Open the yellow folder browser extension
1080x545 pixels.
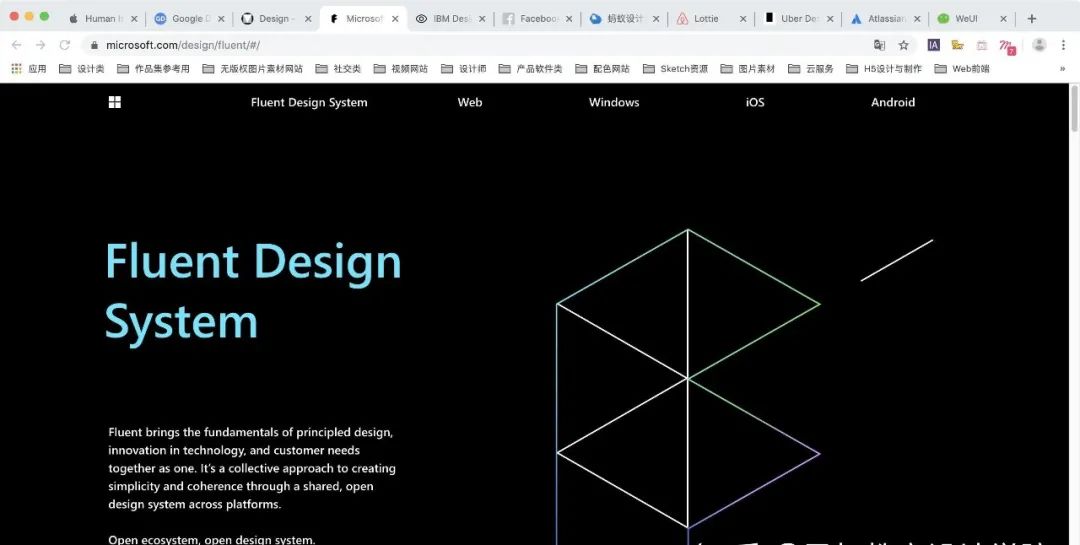click(957, 45)
